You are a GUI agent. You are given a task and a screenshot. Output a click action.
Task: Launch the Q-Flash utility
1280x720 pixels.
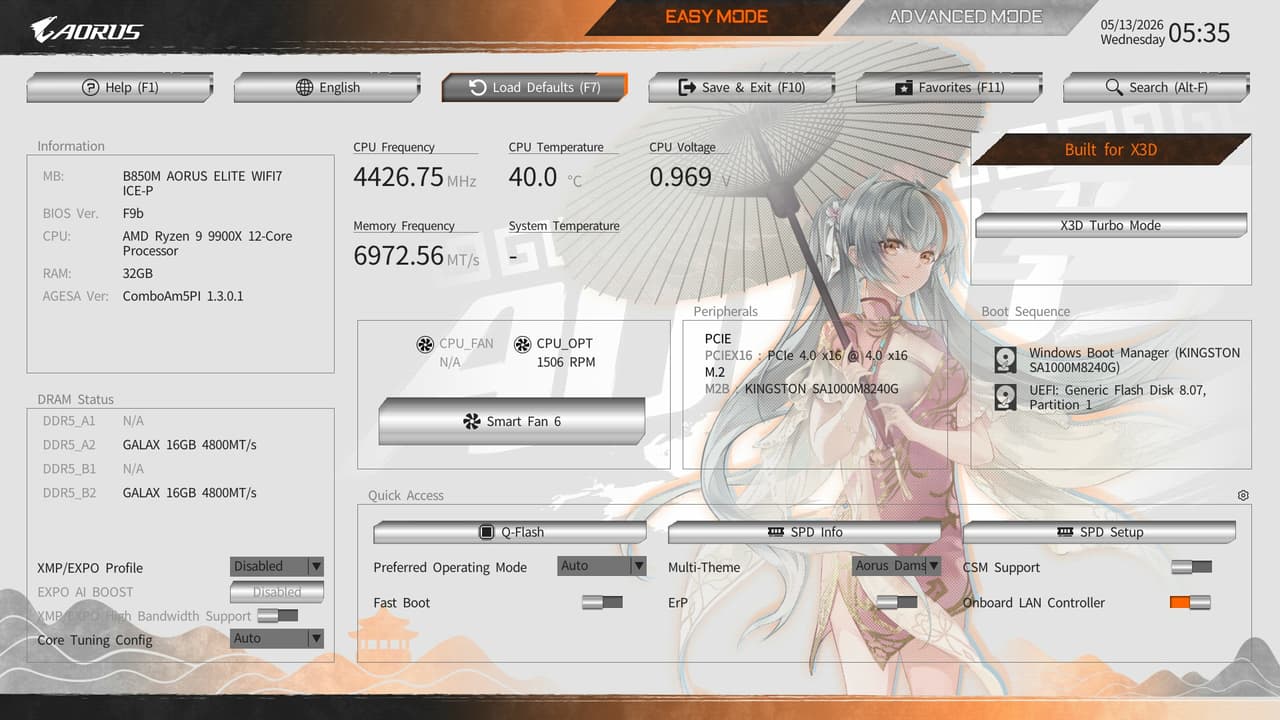[510, 532]
